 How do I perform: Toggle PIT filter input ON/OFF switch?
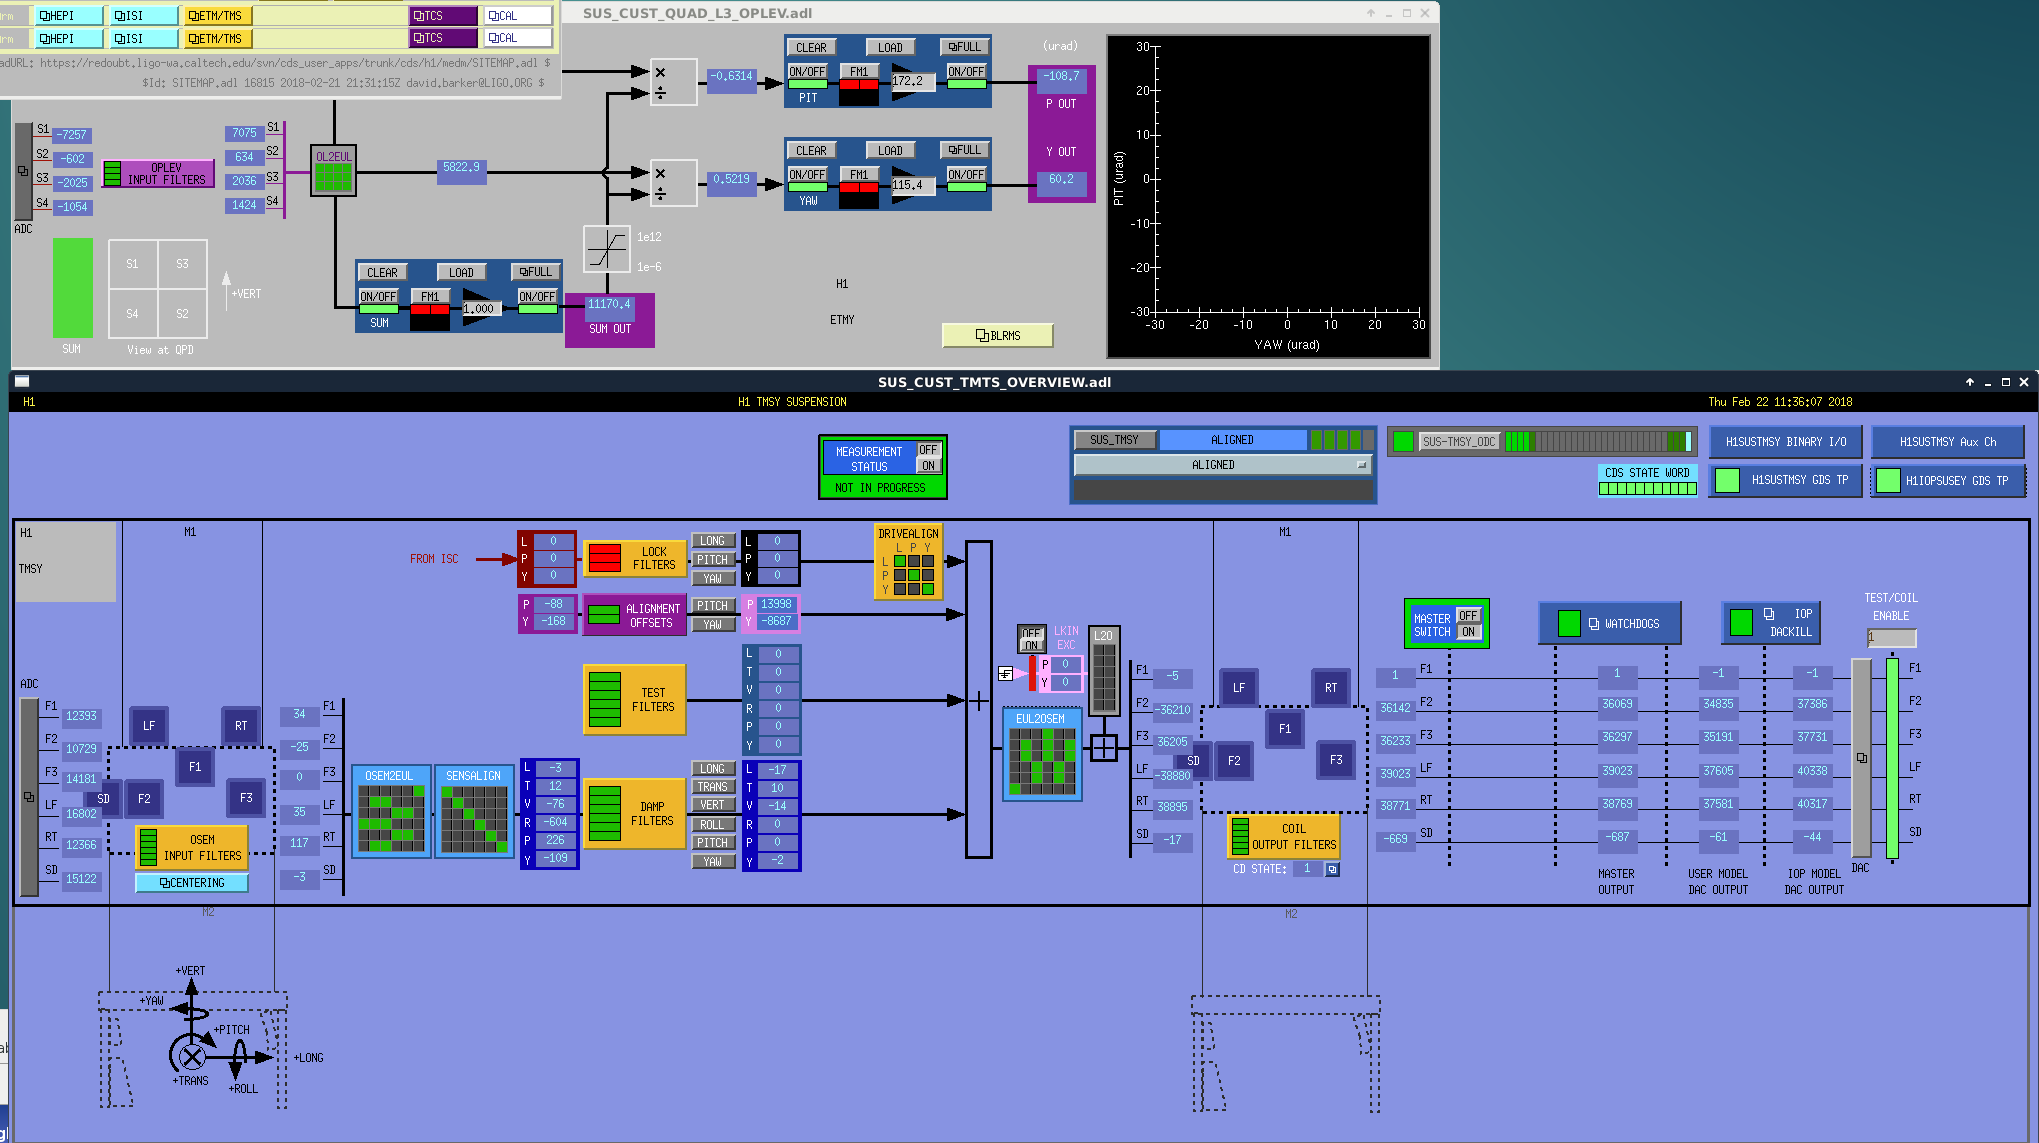click(807, 72)
